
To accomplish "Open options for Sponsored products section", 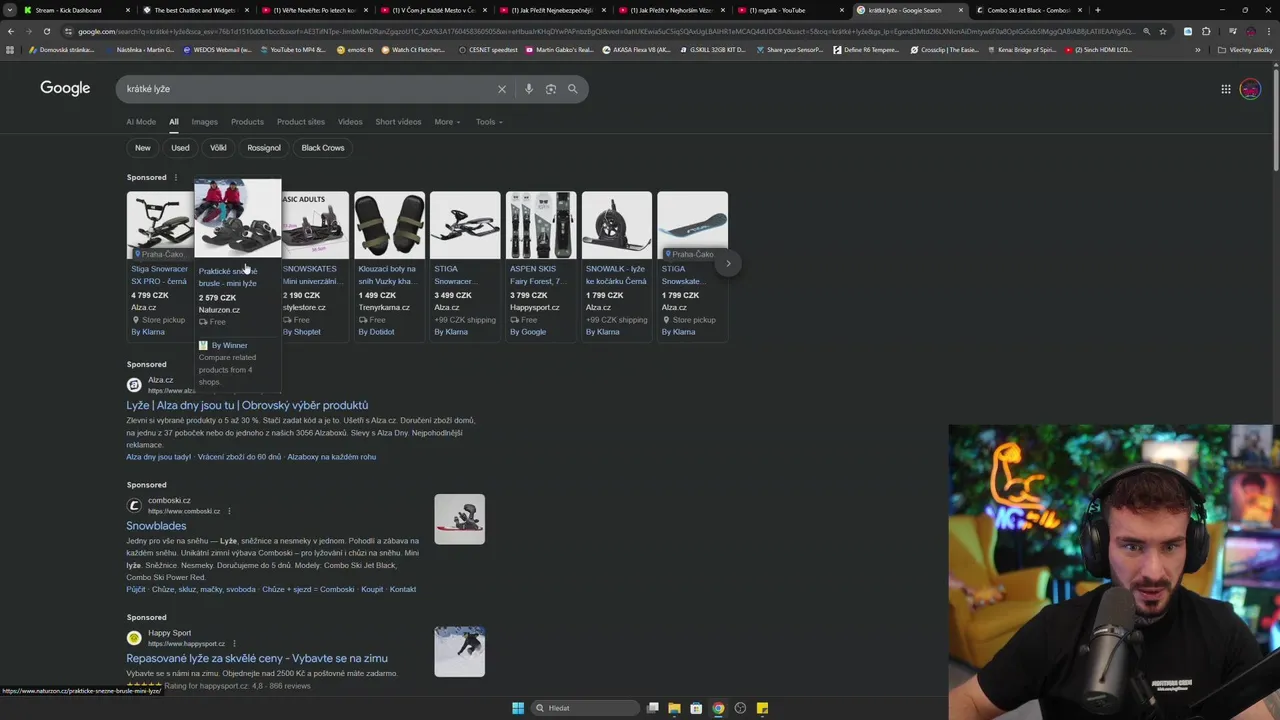I will pos(175,178).
